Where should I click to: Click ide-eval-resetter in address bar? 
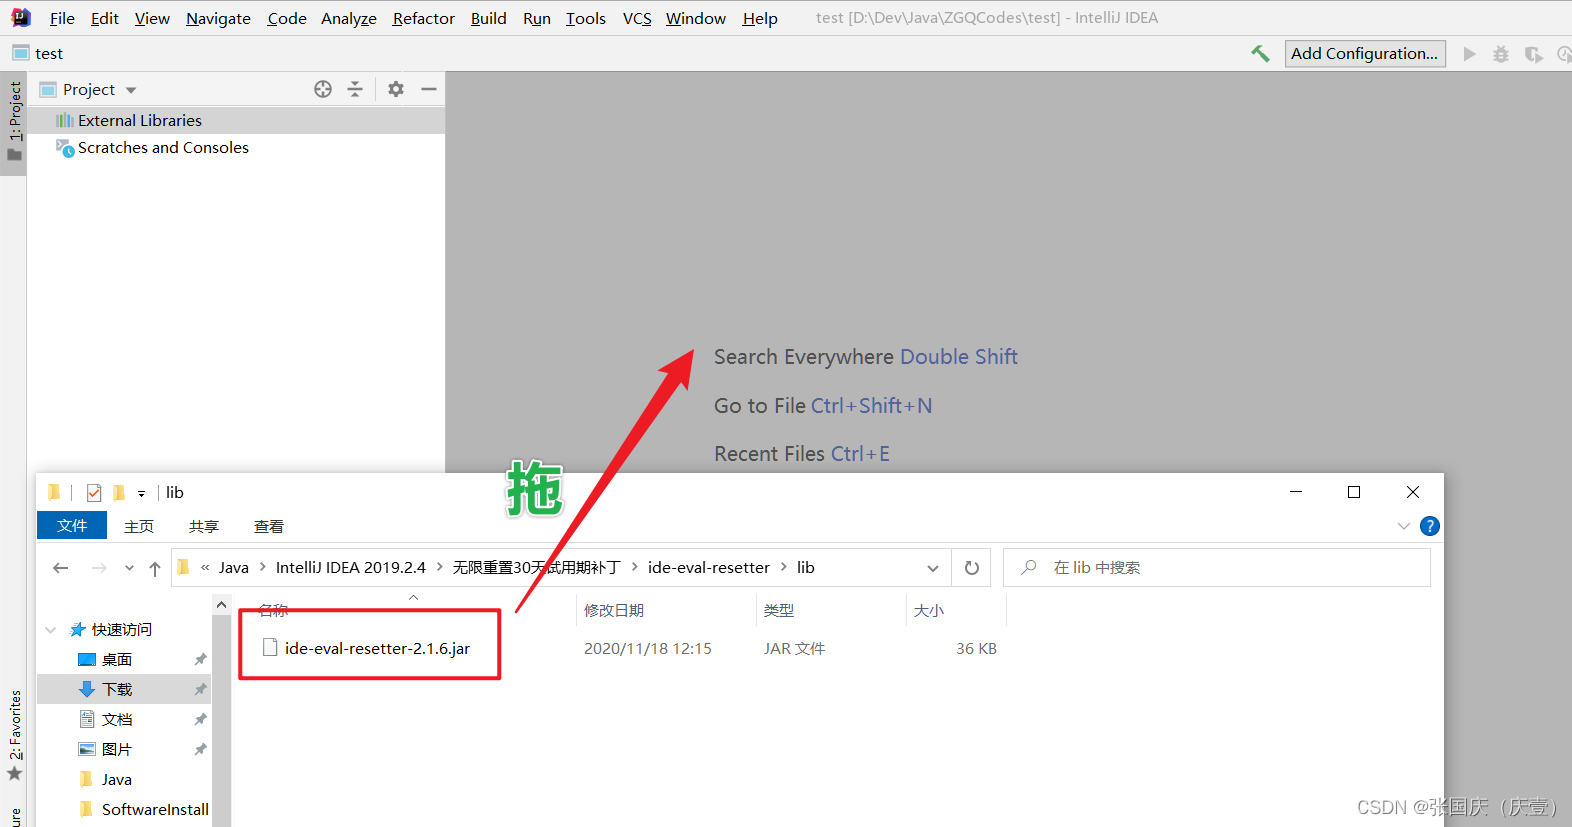point(709,567)
